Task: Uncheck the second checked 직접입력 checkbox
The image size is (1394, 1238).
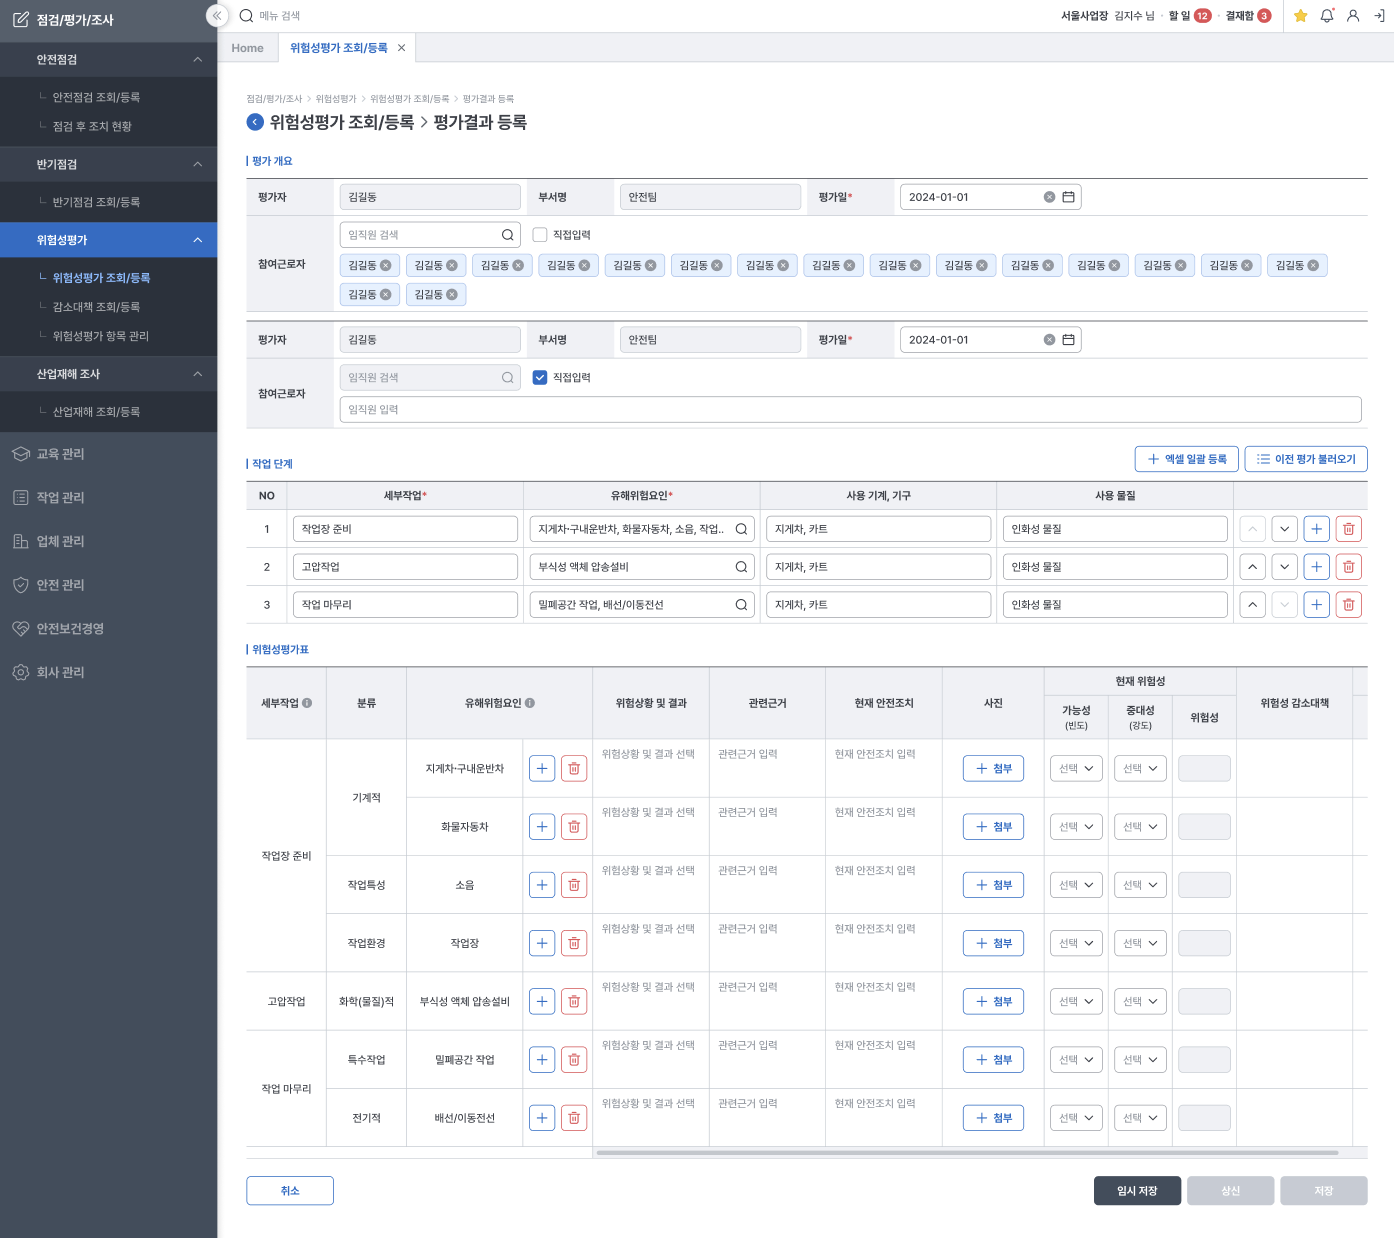Action: pyautogui.click(x=540, y=378)
